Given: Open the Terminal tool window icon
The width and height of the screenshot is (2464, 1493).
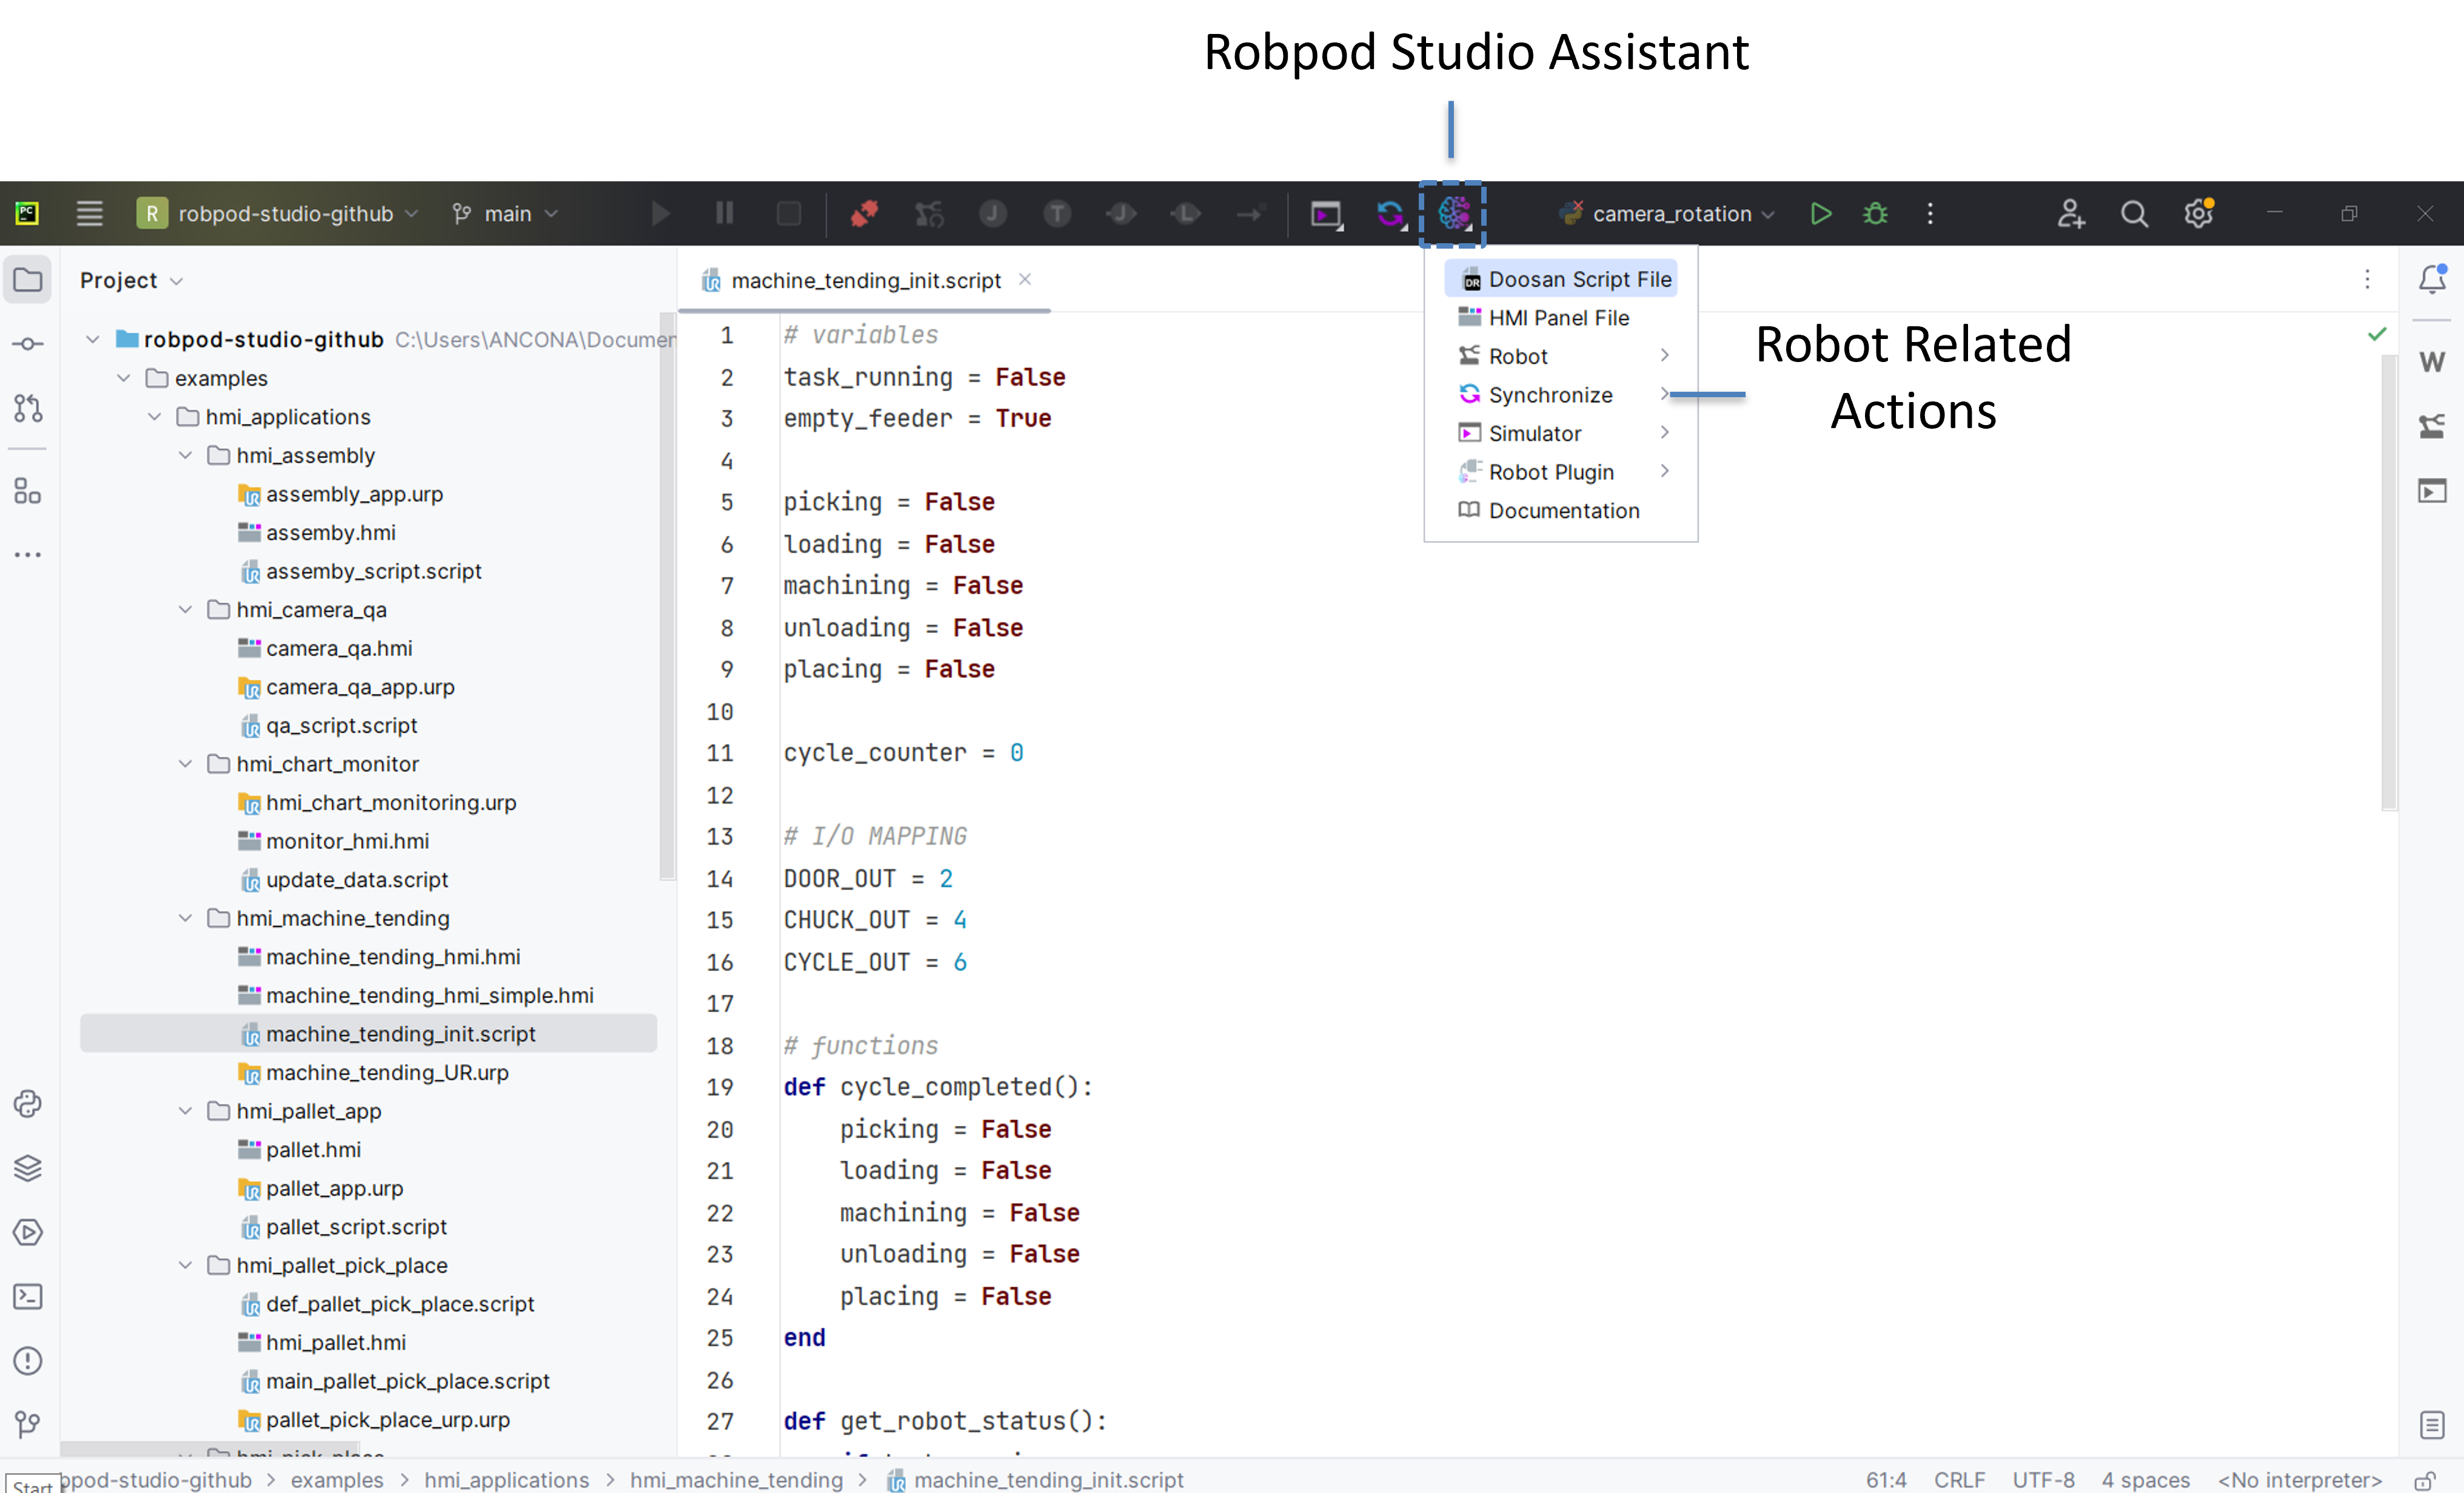Looking at the screenshot, I should point(28,1297).
